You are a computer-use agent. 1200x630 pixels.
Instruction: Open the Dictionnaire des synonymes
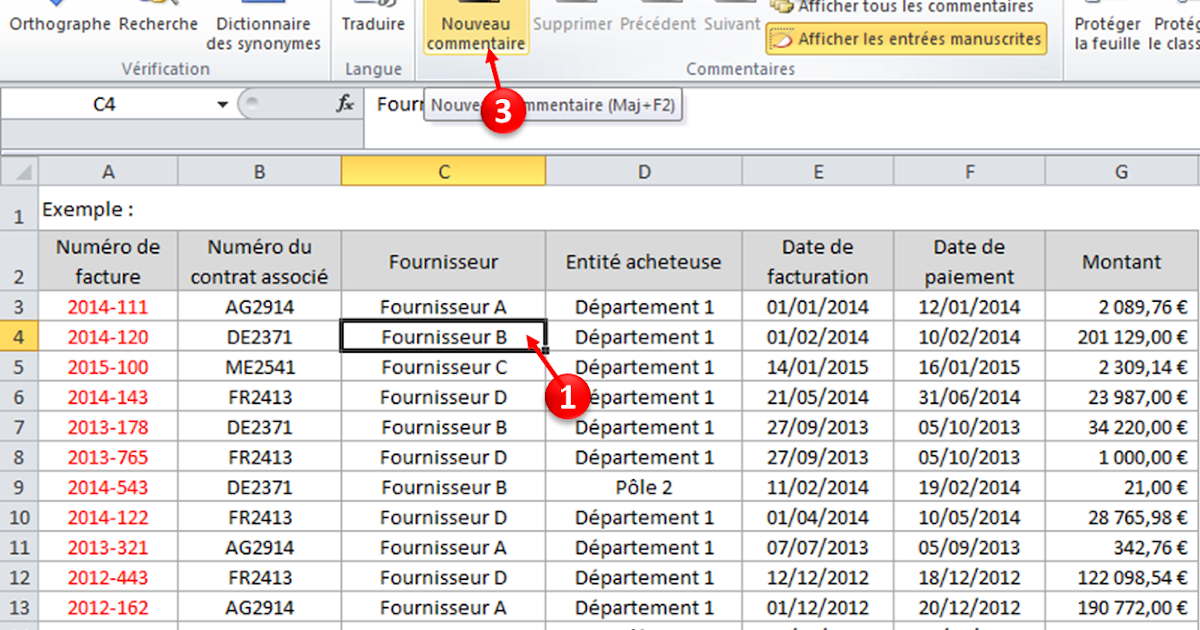[262, 23]
